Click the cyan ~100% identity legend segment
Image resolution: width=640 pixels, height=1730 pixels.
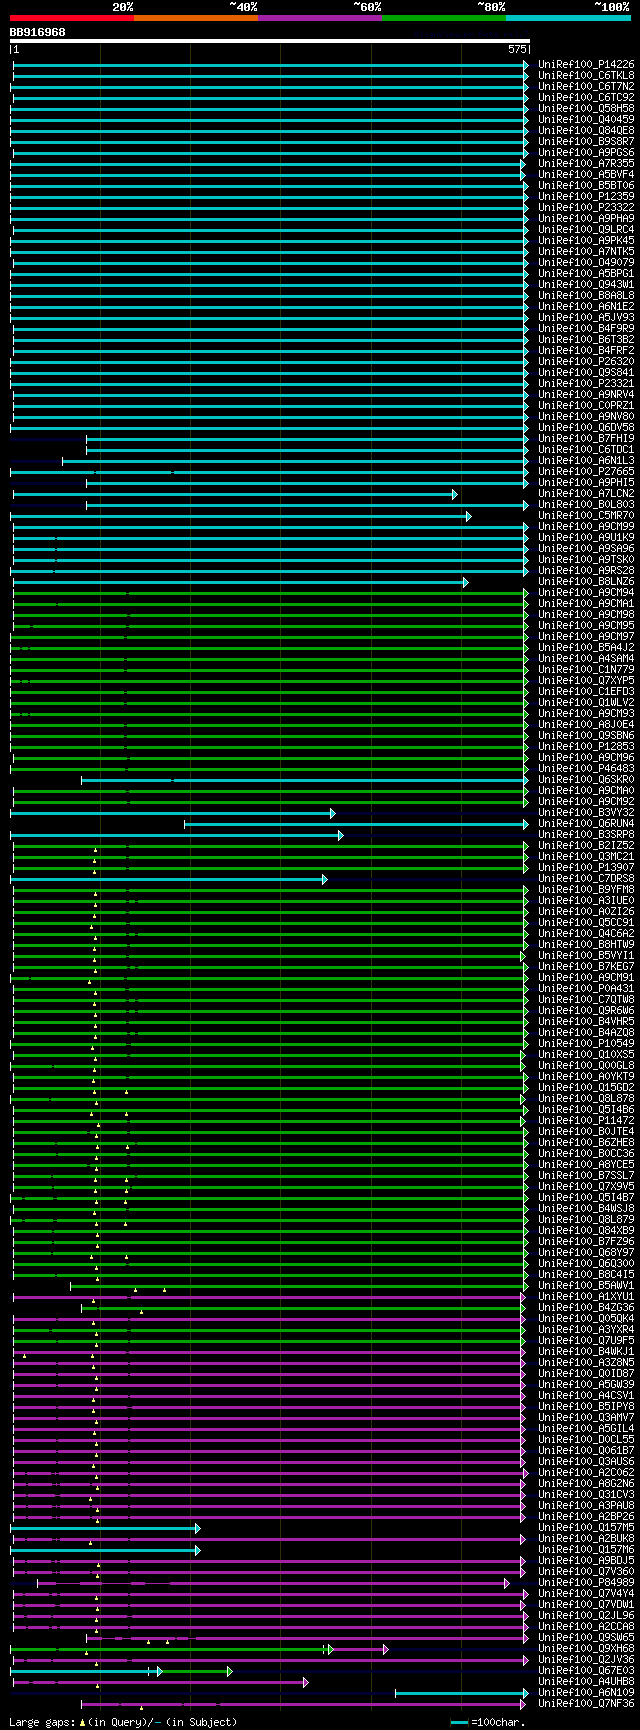(x=568, y=17)
